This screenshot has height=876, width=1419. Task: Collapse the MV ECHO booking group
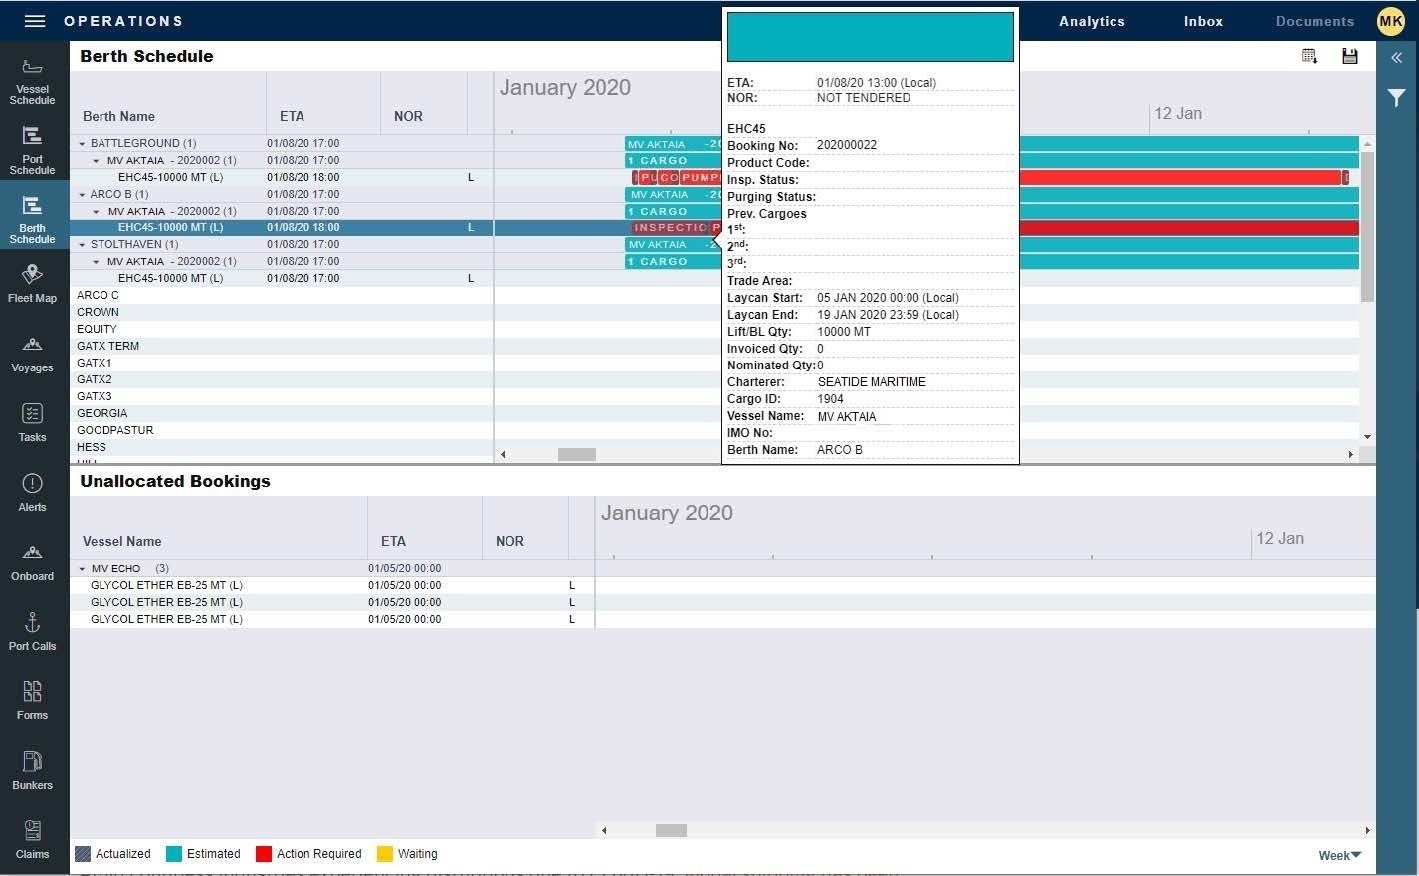[82, 568]
